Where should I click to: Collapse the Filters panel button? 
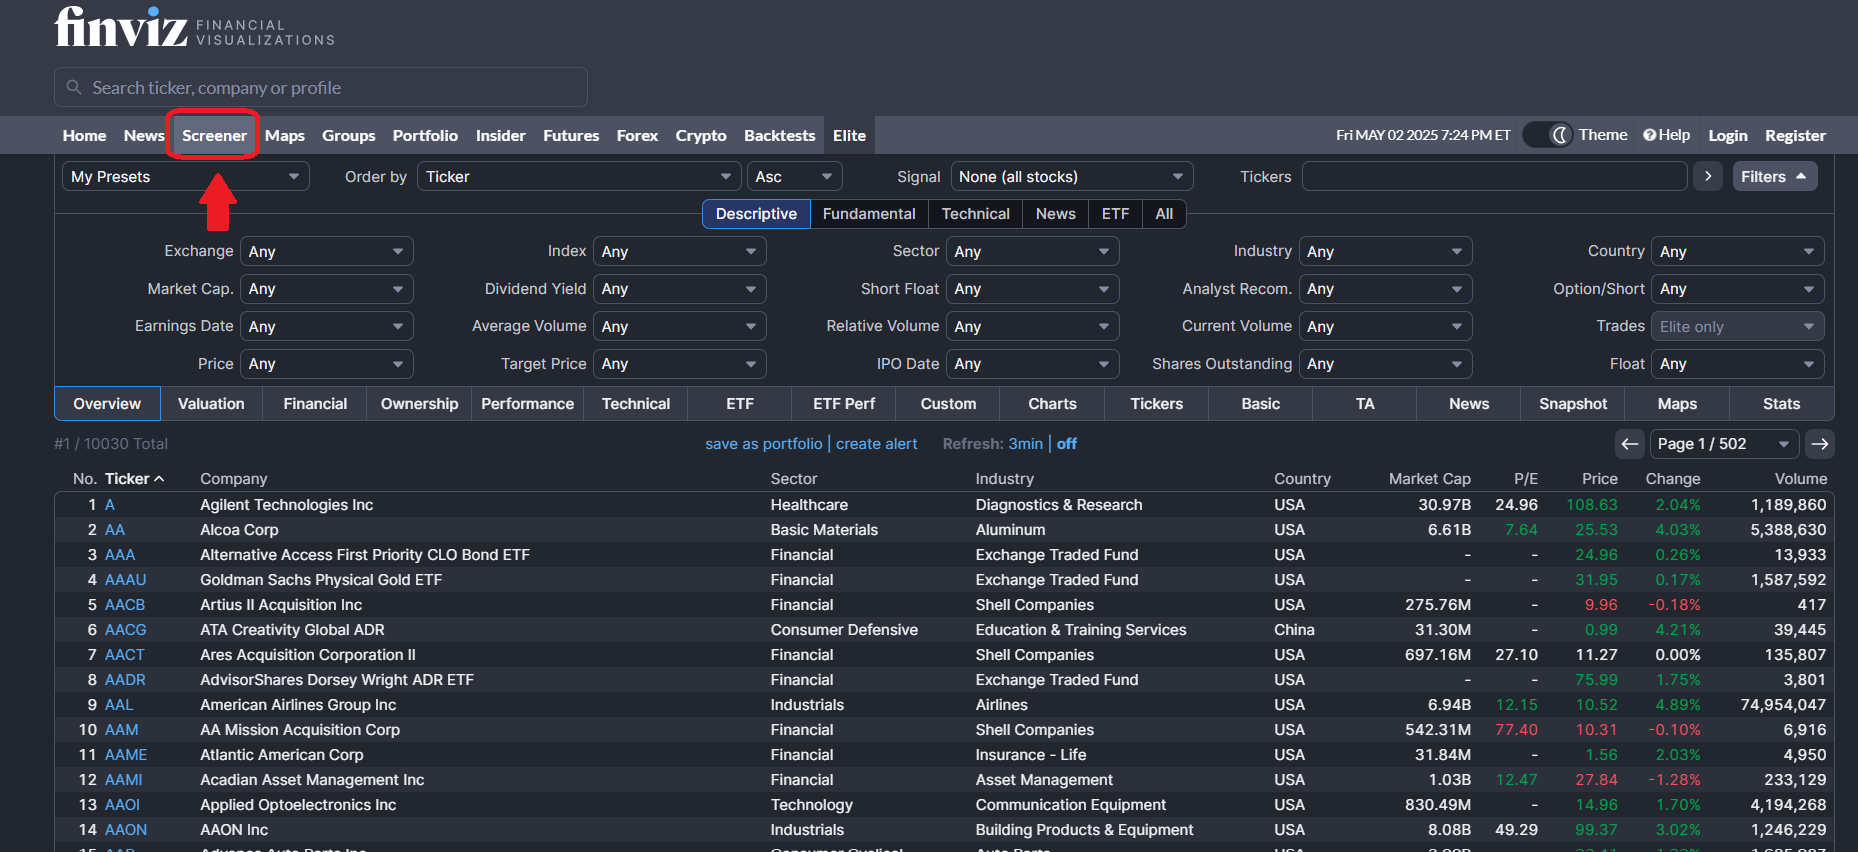click(x=1775, y=176)
